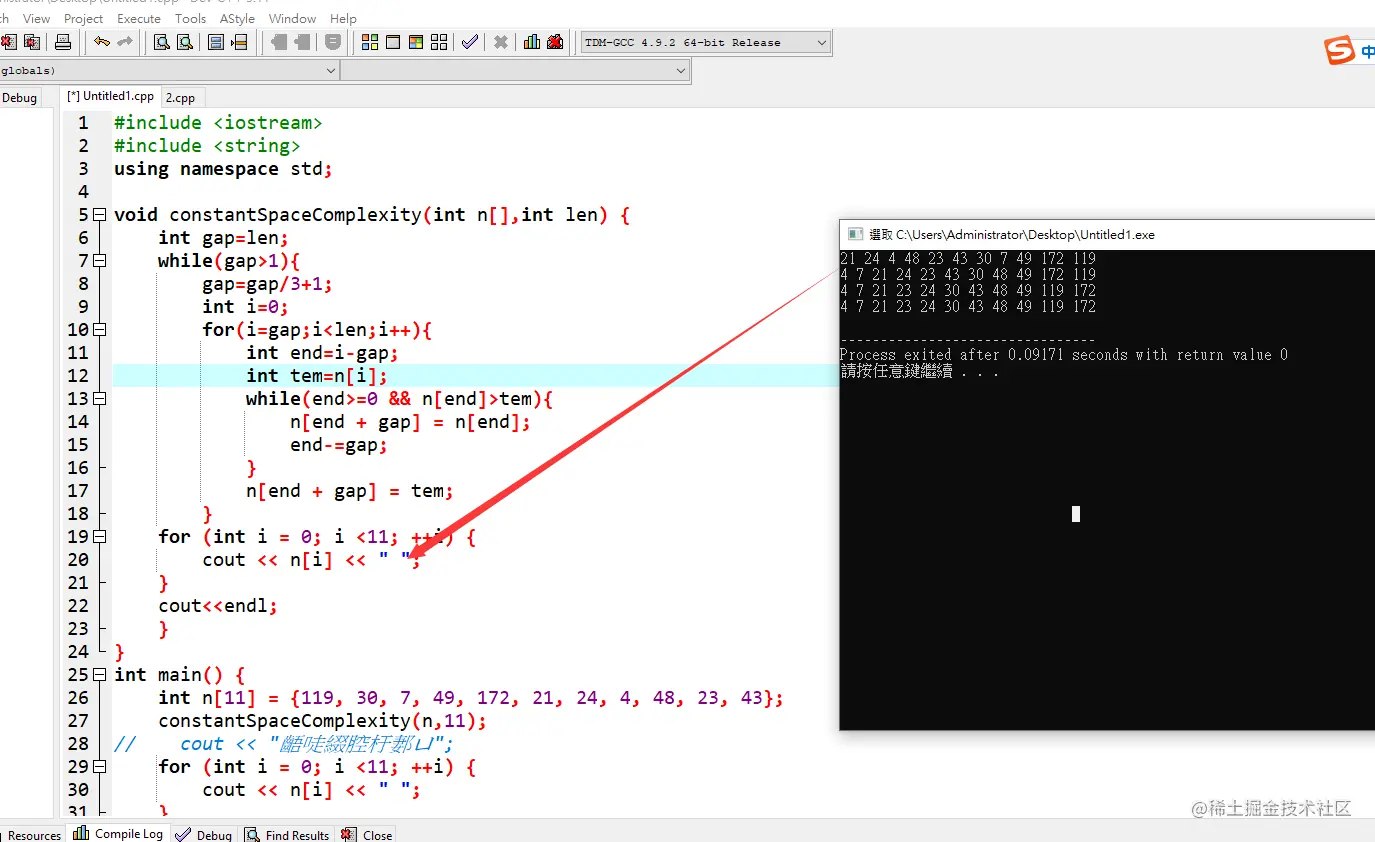Click the "cout<<endl;" statement on line 22
The image size is (1375, 842).
click(x=218, y=606)
